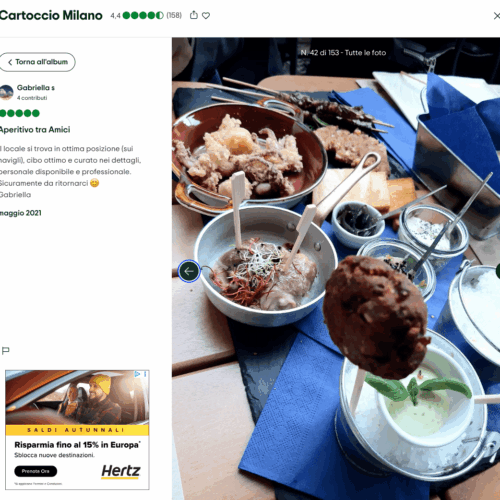Screen dimensions: 500x500
Task: Save Cartoccio Milano with the heart icon
Action: [x=206, y=15]
